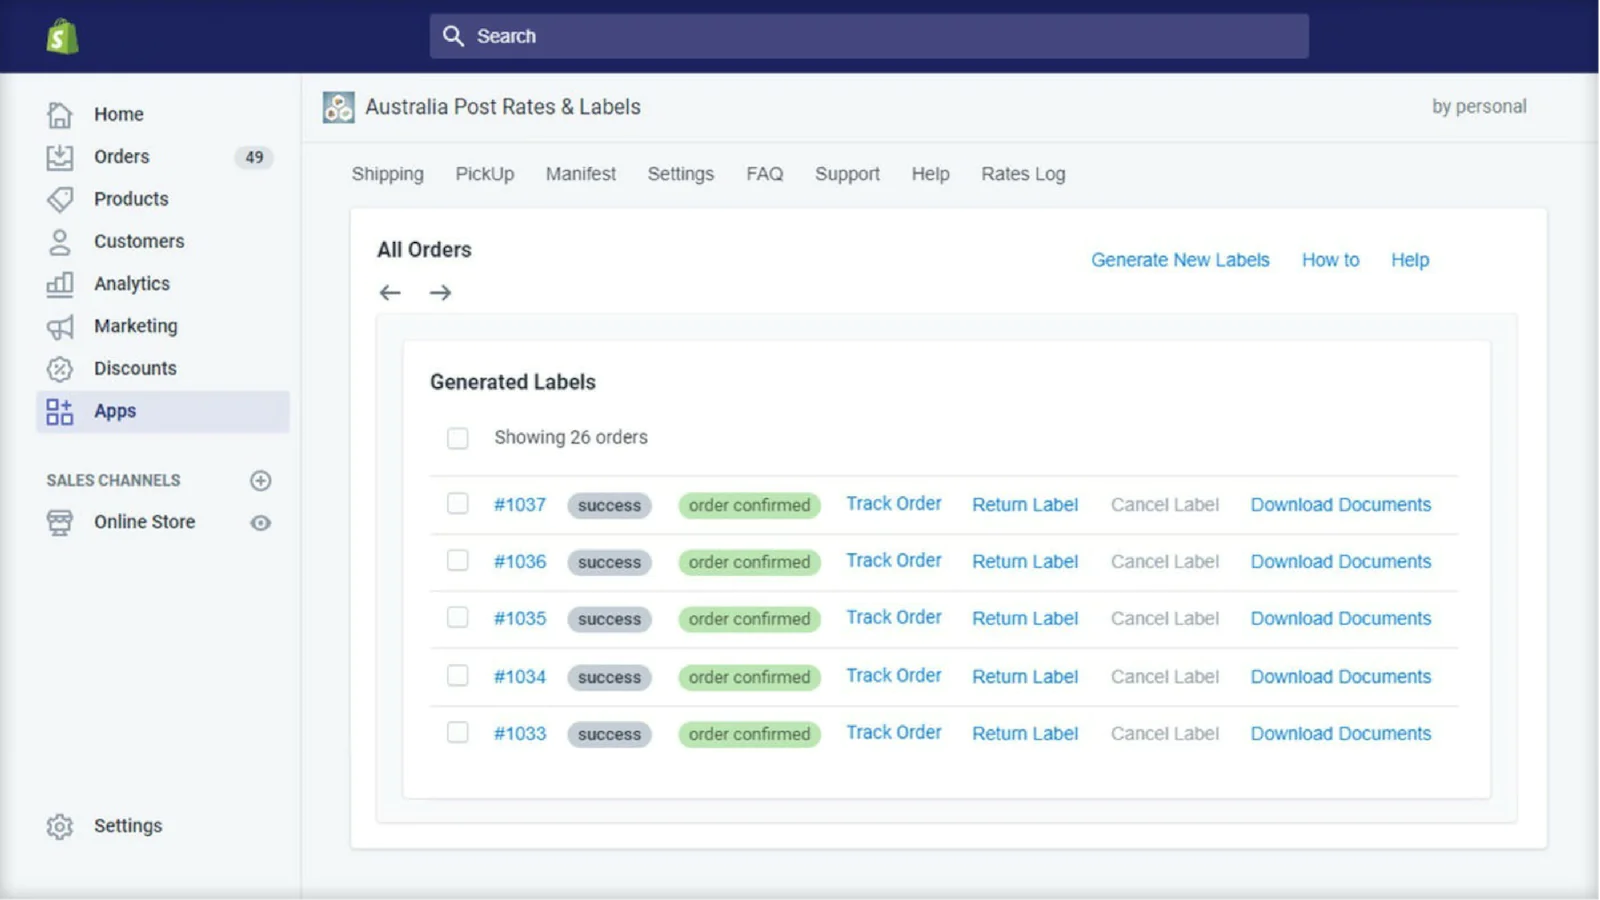View Online Store using the eye icon
1600x900 pixels.
(260, 523)
